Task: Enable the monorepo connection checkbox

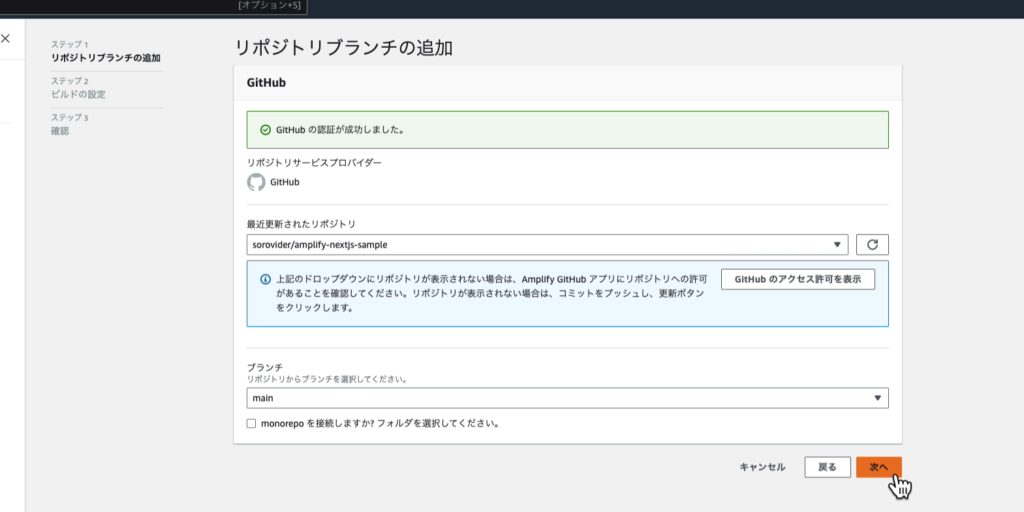Action: (252, 423)
